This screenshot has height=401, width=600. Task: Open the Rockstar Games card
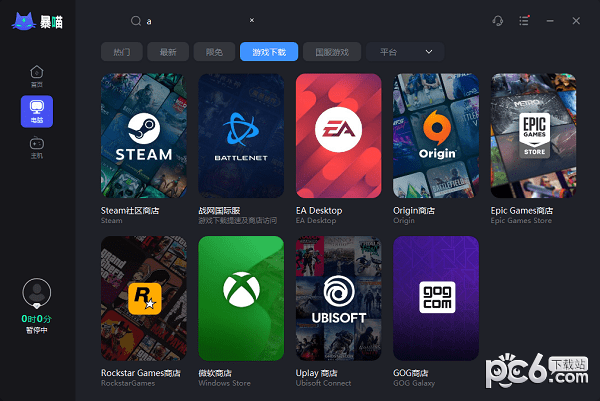click(x=143, y=298)
